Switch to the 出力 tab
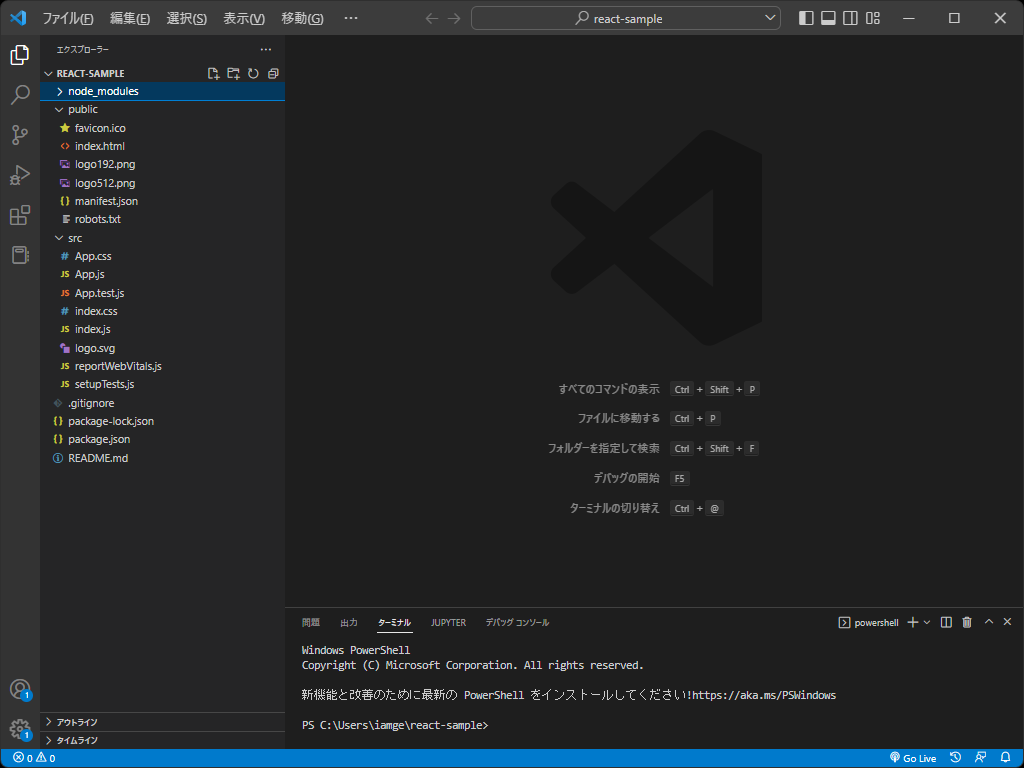1024x768 pixels. (349, 622)
